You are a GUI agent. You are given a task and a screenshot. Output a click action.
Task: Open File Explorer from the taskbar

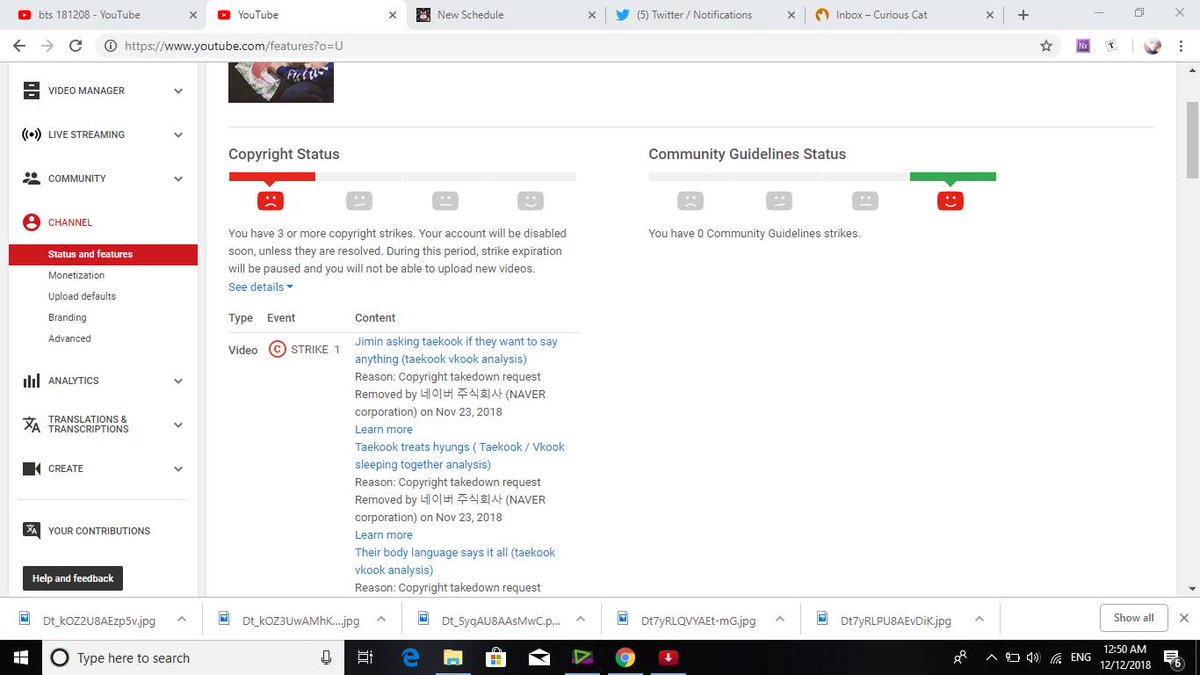coord(453,657)
